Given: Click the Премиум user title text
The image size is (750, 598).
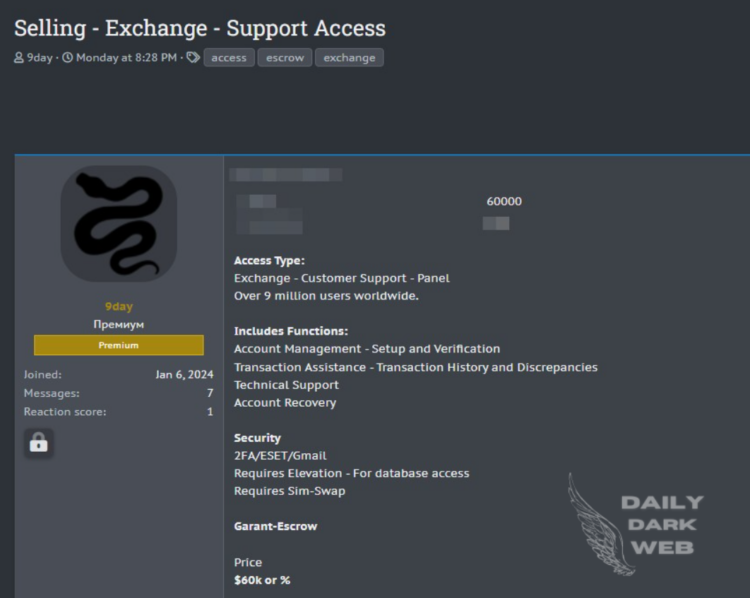Looking at the screenshot, I should click(119, 324).
